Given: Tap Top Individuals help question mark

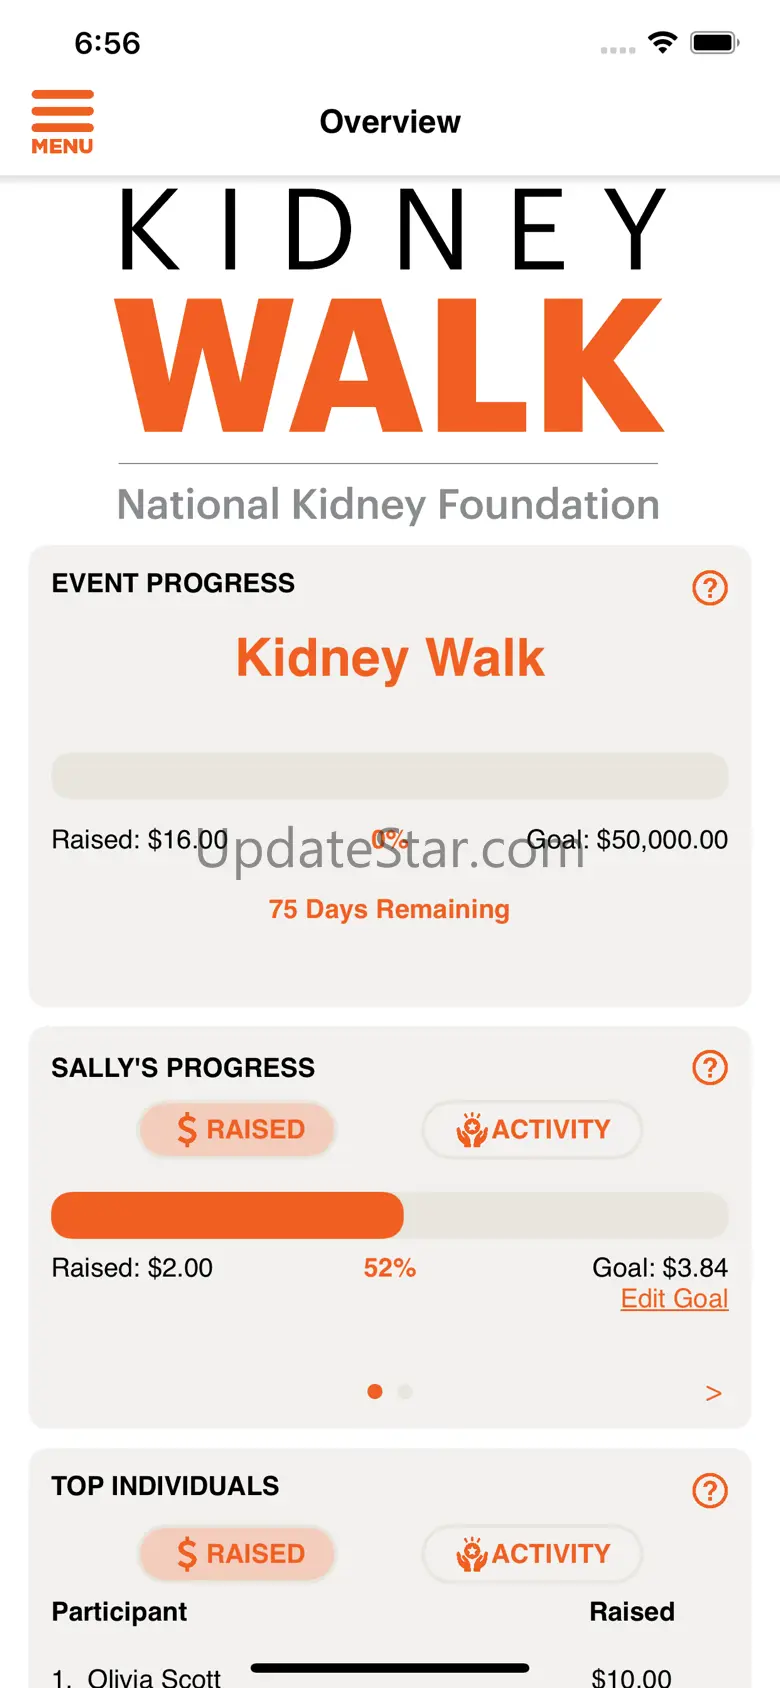Looking at the screenshot, I should pos(710,1491).
